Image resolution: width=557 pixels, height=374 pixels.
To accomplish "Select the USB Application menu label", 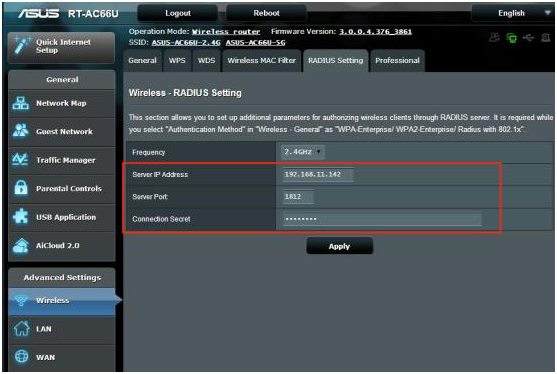I will click(66, 217).
